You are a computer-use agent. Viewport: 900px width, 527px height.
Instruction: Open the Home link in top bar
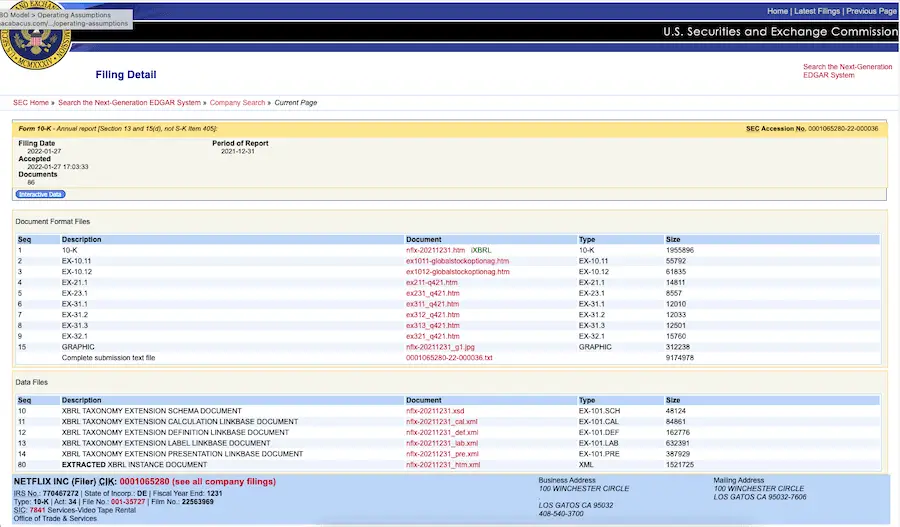(x=777, y=11)
